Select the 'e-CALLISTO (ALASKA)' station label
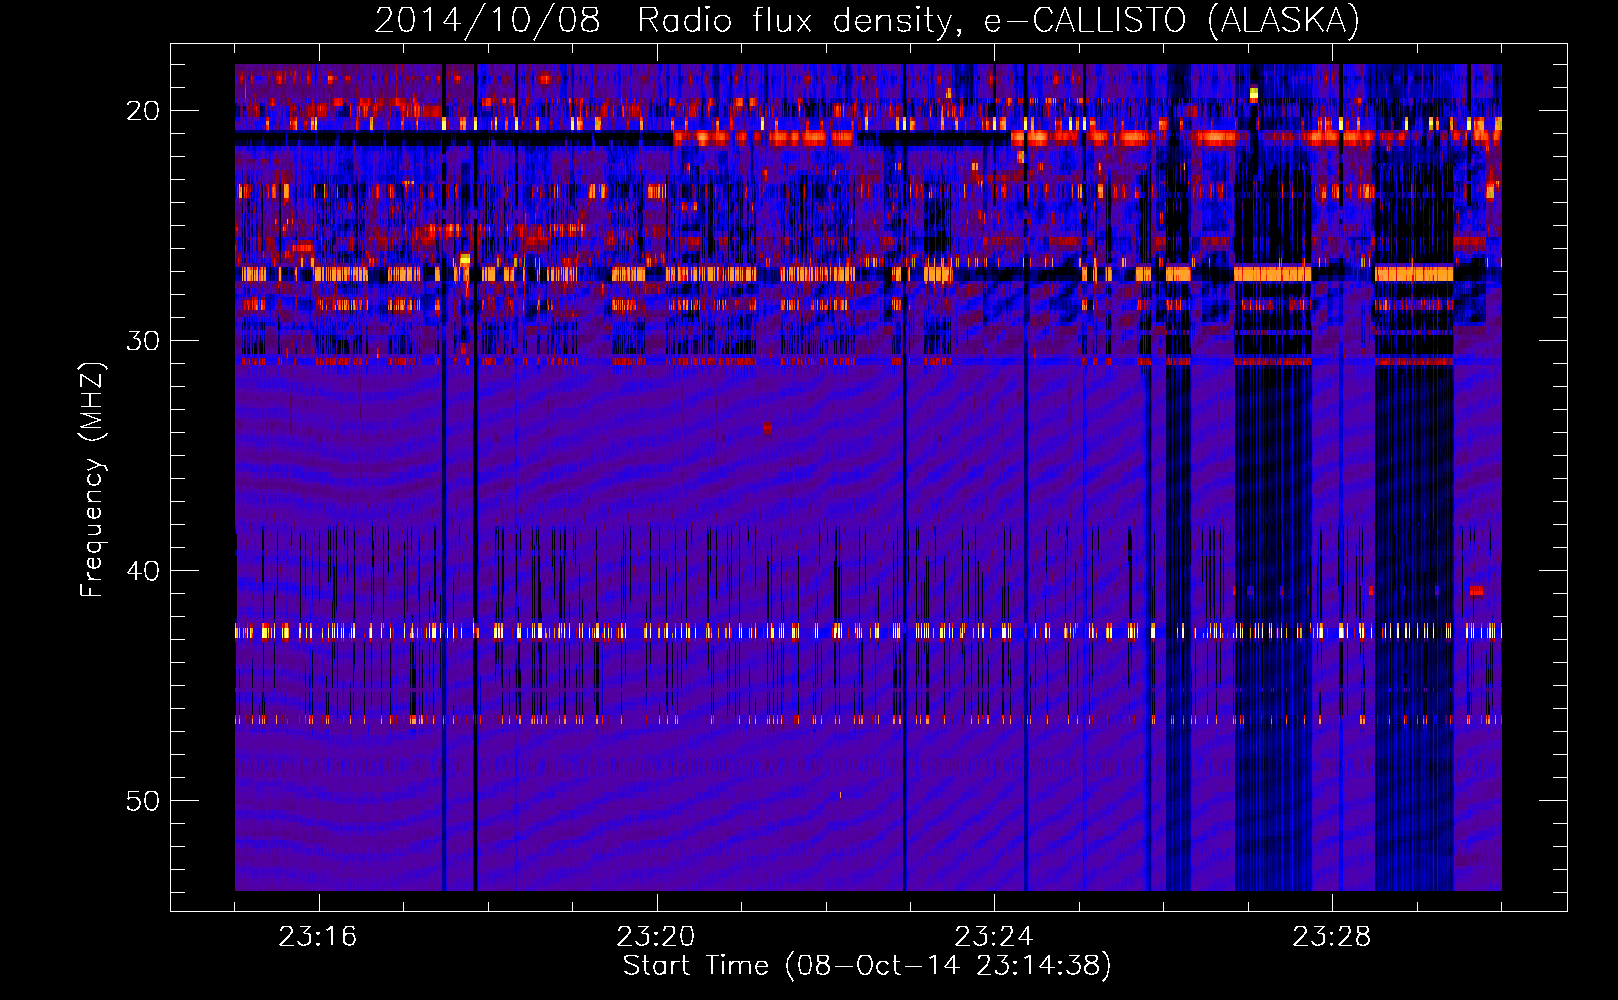This screenshot has width=1618, height=1000. [1172, 21]
